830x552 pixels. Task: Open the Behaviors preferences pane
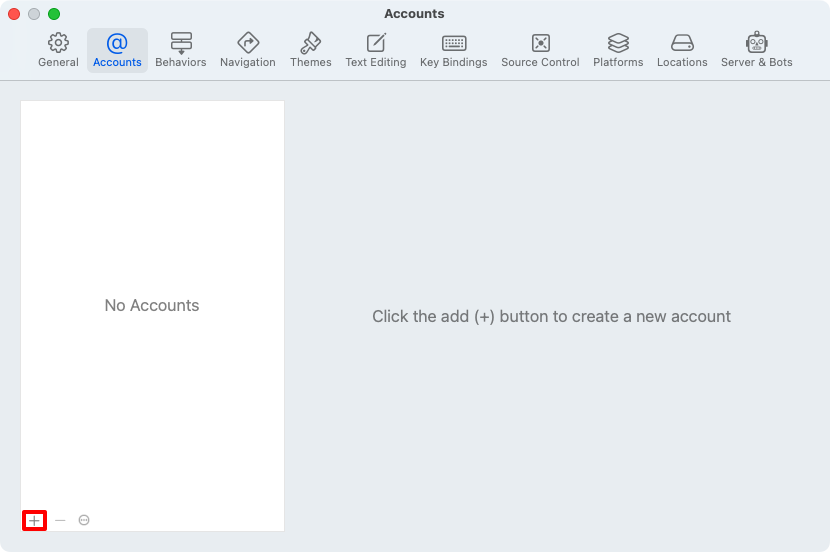tap(181, 50)
